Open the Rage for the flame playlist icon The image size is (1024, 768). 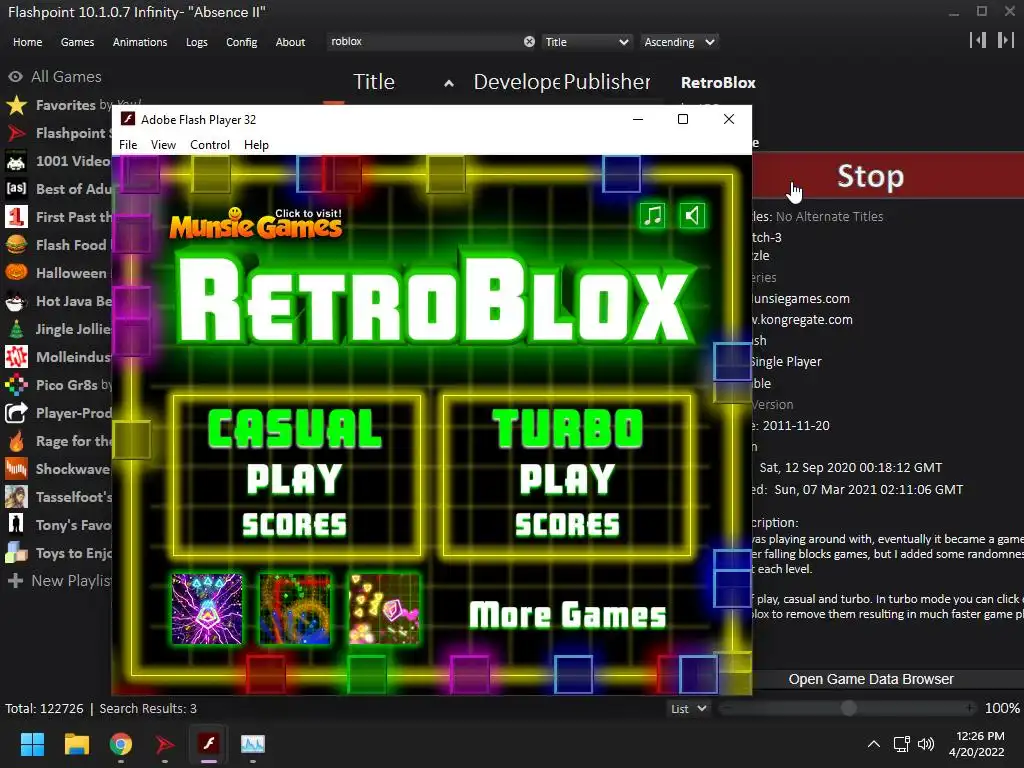pyautogui.click(x=16, y=441)
